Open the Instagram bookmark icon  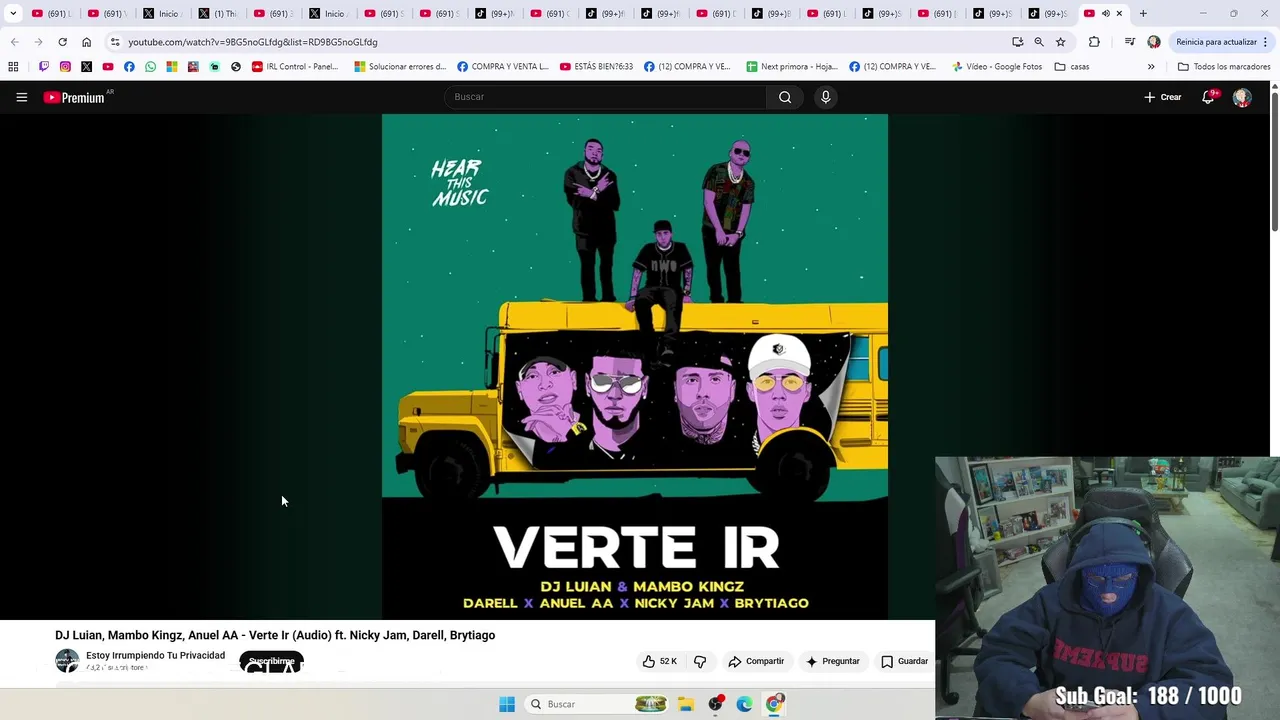[65, 67]
